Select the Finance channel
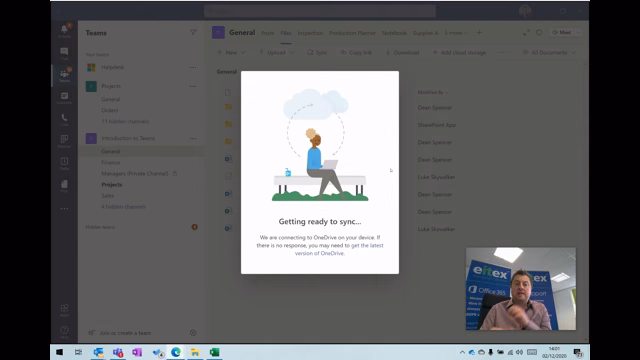 111,162
